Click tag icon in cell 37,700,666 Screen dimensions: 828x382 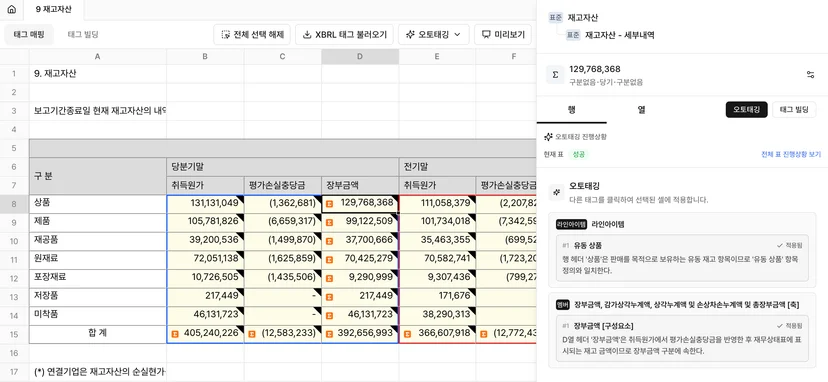[330, 241]
